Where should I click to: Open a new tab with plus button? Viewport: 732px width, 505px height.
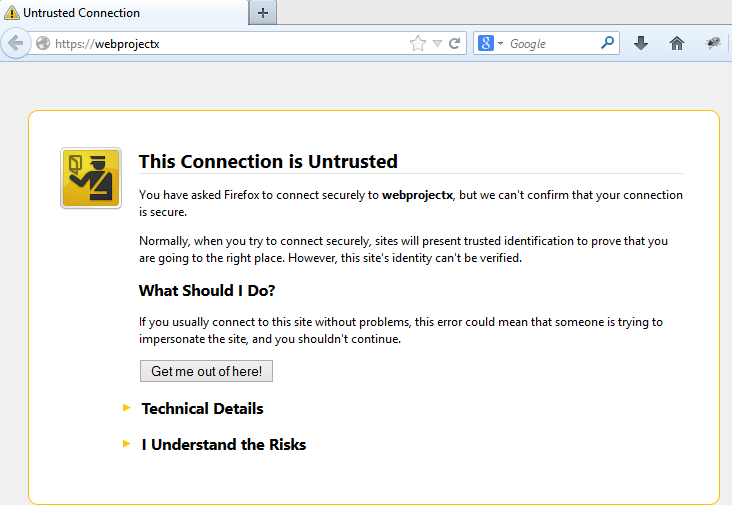263,13
